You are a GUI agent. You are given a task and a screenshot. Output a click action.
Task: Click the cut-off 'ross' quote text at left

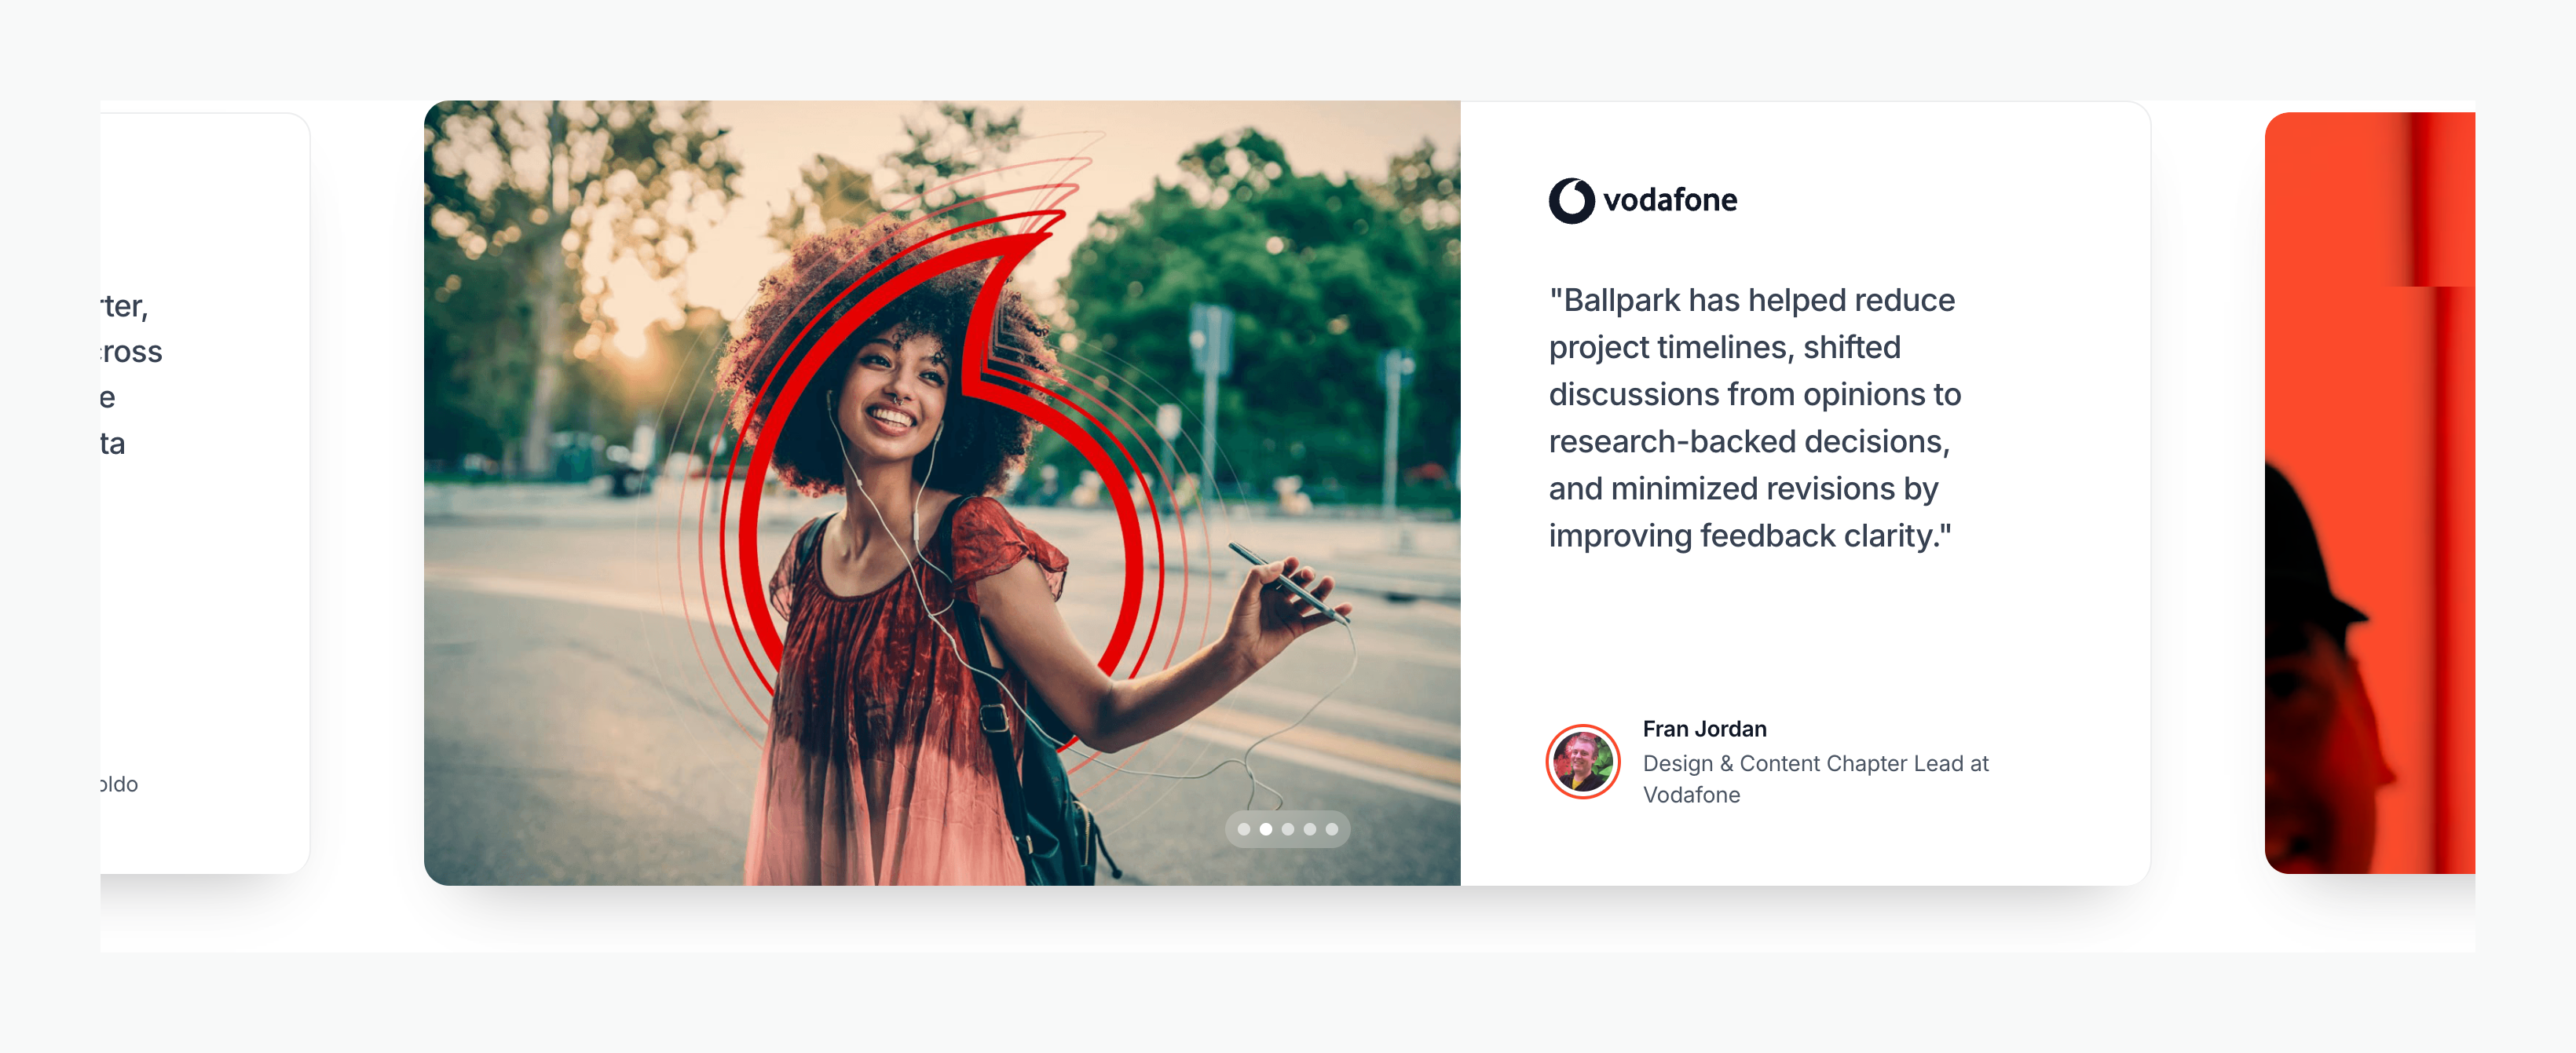[132, 352]
